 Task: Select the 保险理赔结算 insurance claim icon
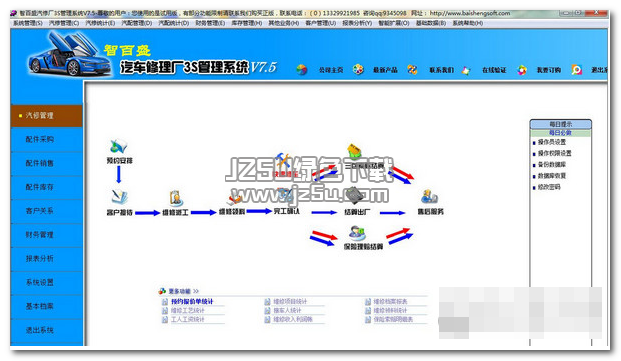[x=357, y=232]
